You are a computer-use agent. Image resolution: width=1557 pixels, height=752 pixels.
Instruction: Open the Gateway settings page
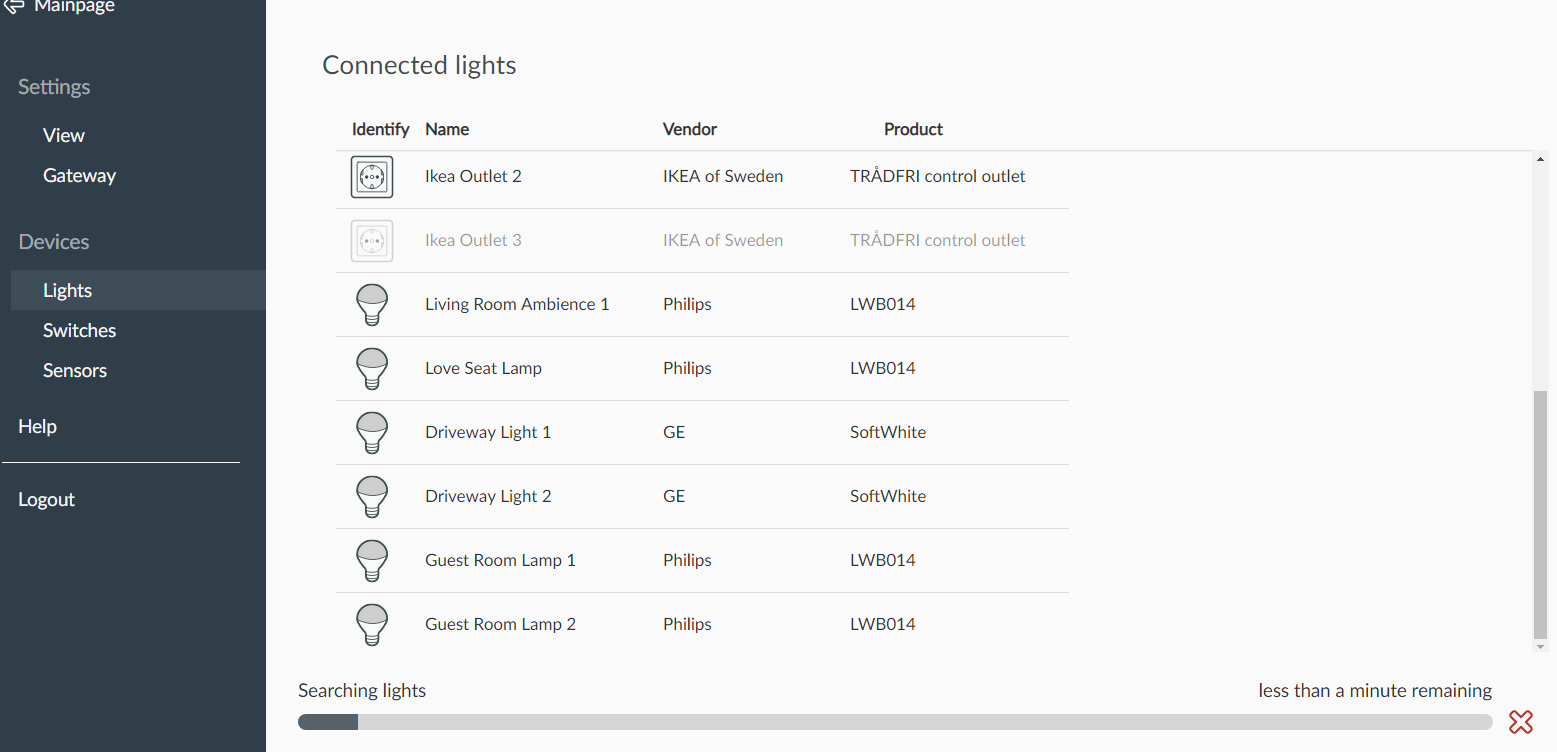click(79, 175)
